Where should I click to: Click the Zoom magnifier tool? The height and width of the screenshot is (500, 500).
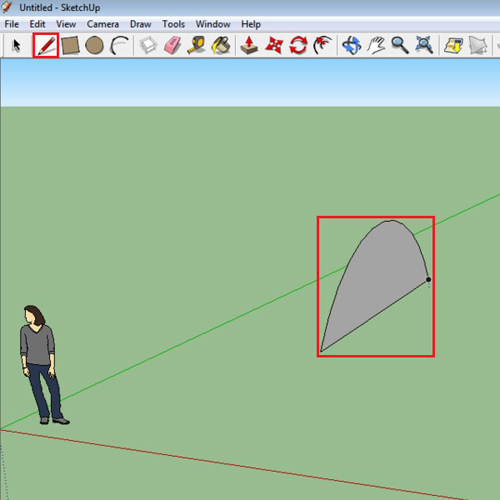[400, 45]
